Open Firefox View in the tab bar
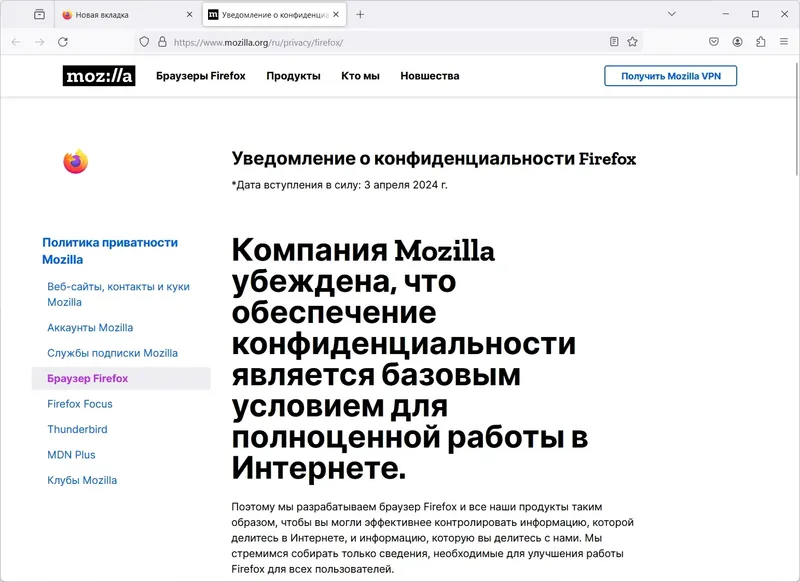The height and width of the screenshot is (582, 800). coord(39,14)
